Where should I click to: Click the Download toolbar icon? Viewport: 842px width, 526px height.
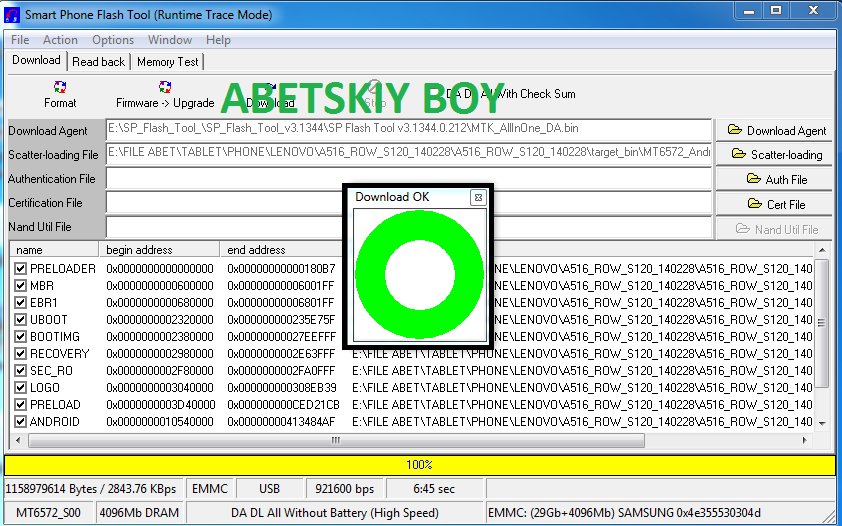tap(269, 90)
